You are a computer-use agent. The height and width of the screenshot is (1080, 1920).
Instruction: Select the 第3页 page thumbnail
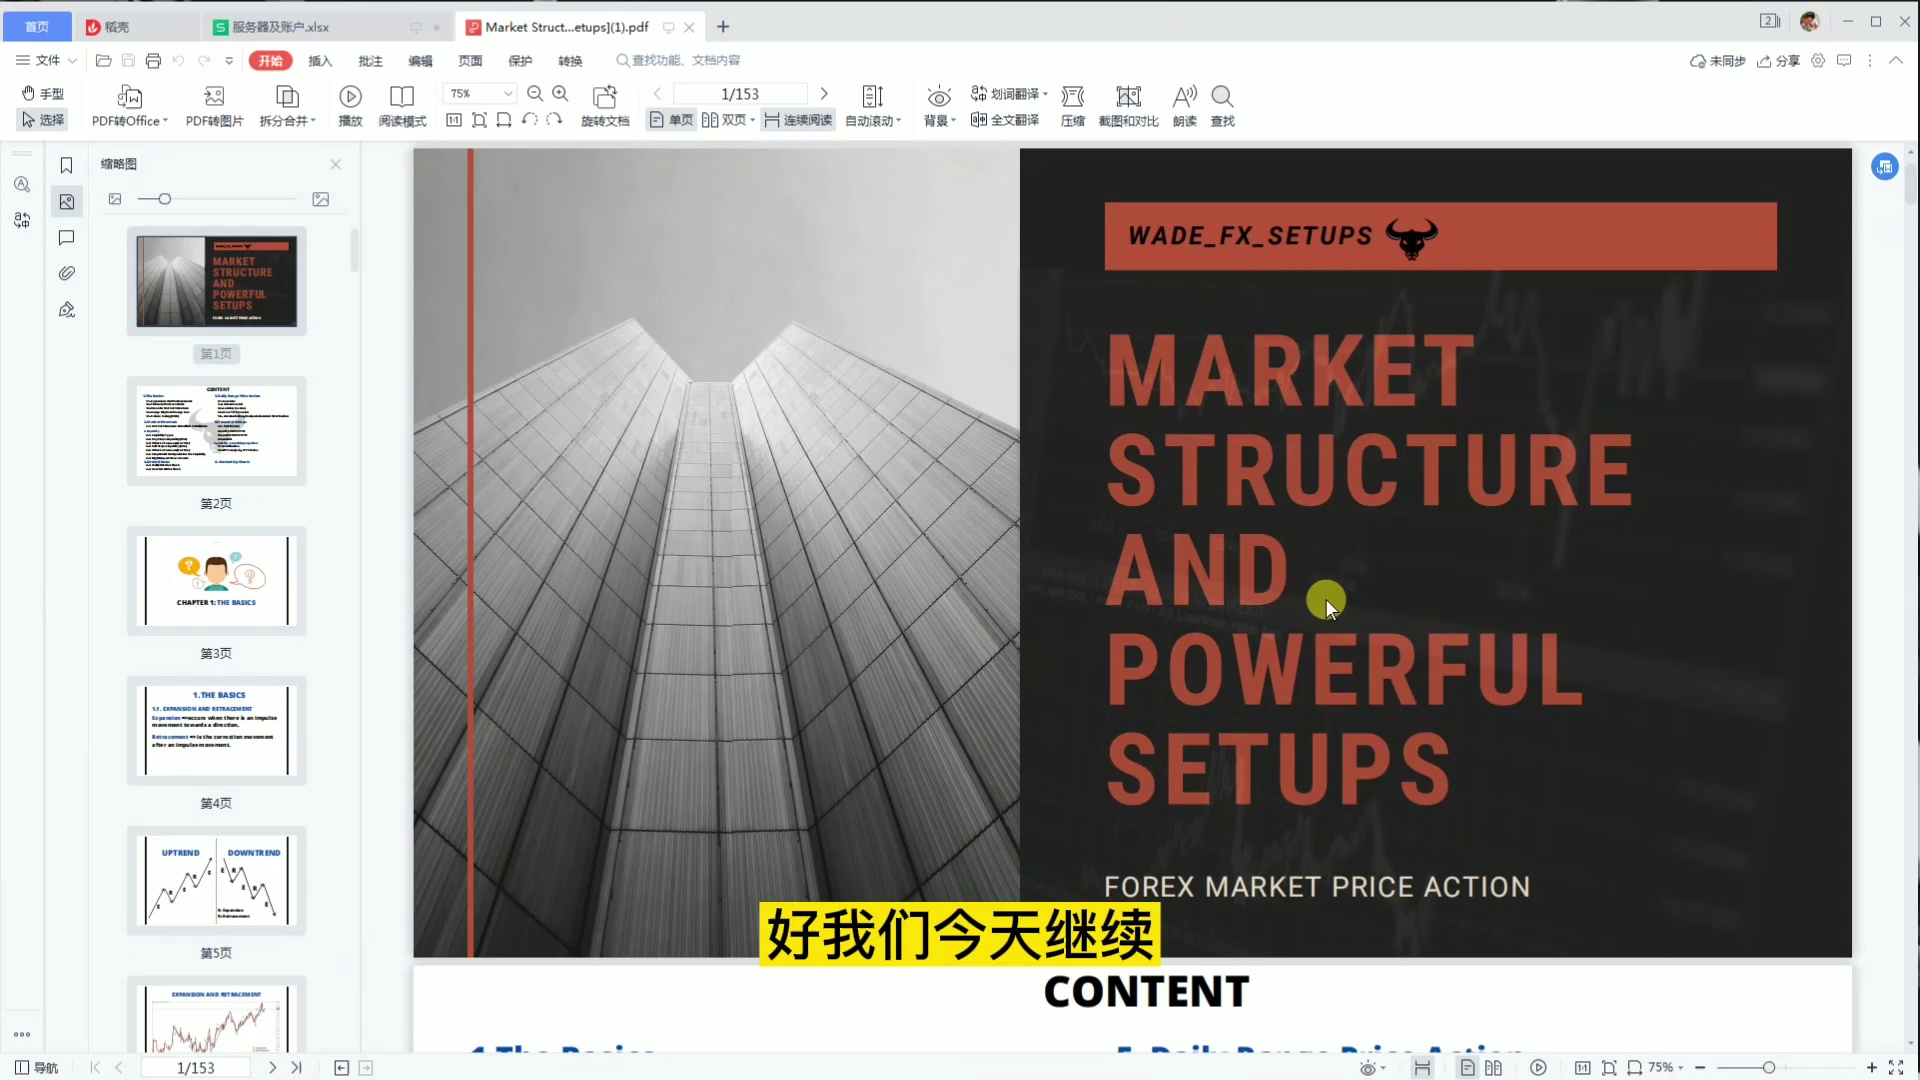216,581
